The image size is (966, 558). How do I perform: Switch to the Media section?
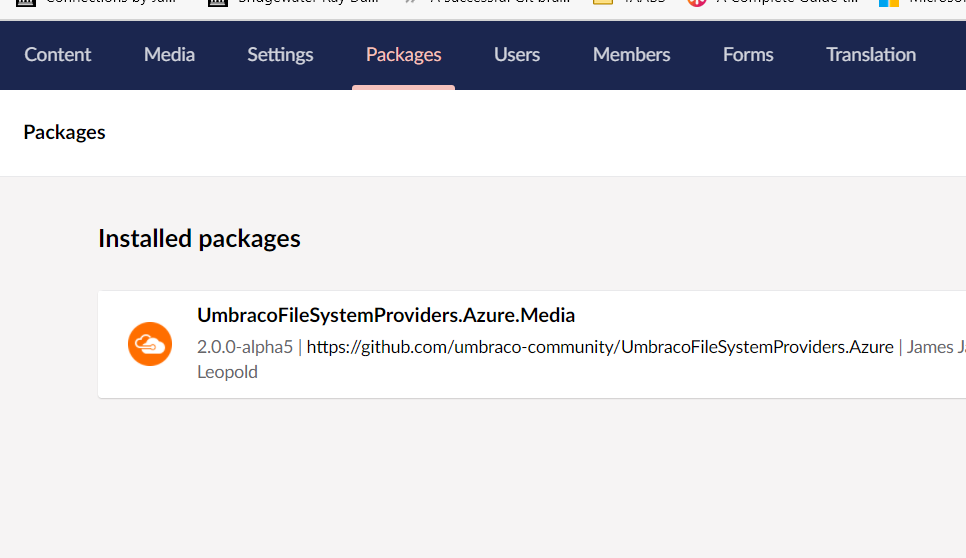point(169,55)
